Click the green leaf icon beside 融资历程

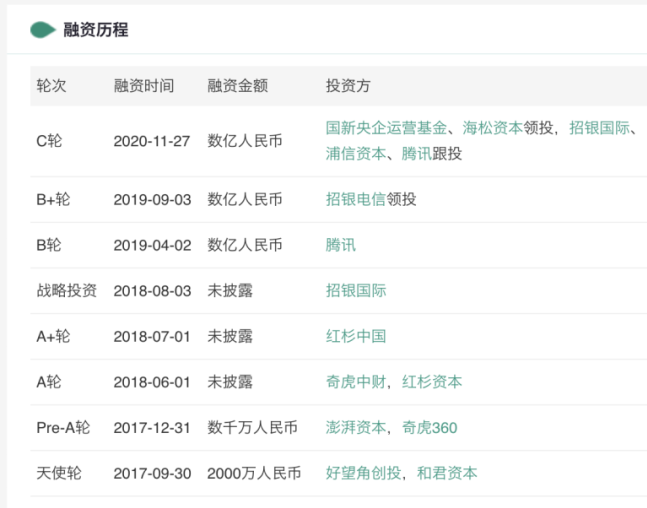pyautogui.click(x=43, y=30)
